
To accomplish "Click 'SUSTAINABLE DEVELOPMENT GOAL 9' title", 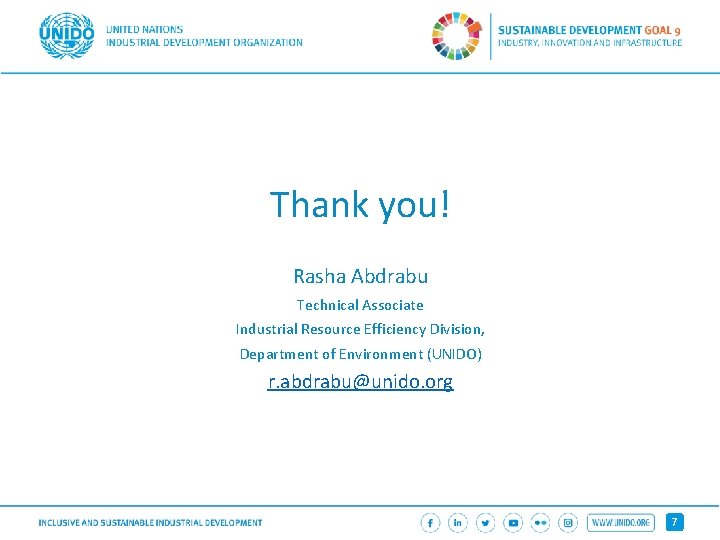I will click(589, 30).
